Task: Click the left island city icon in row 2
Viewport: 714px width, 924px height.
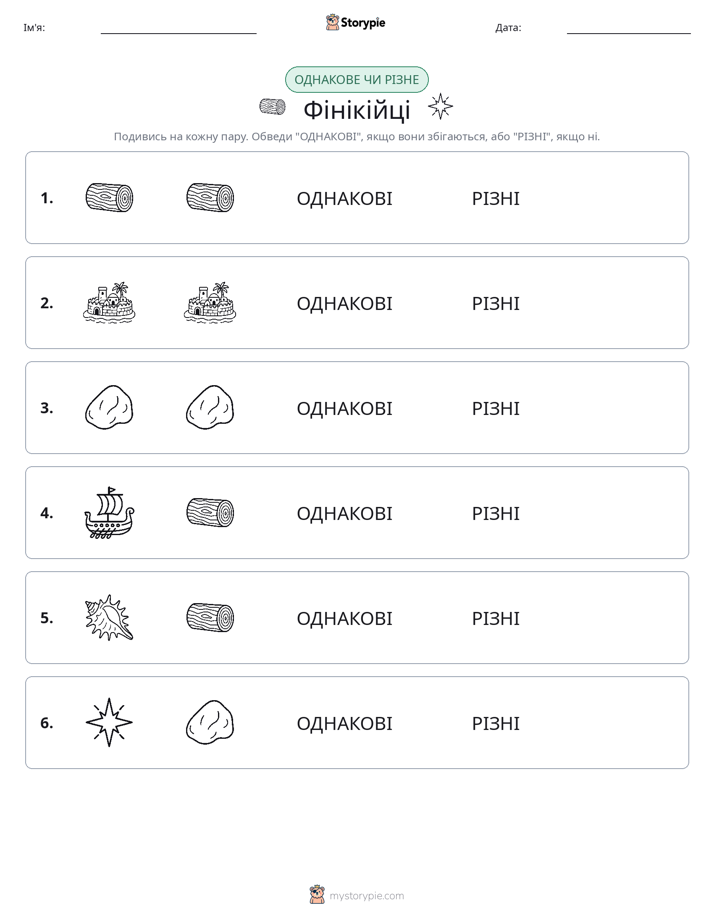Action: pyautogui.click(x=110, y=303)
